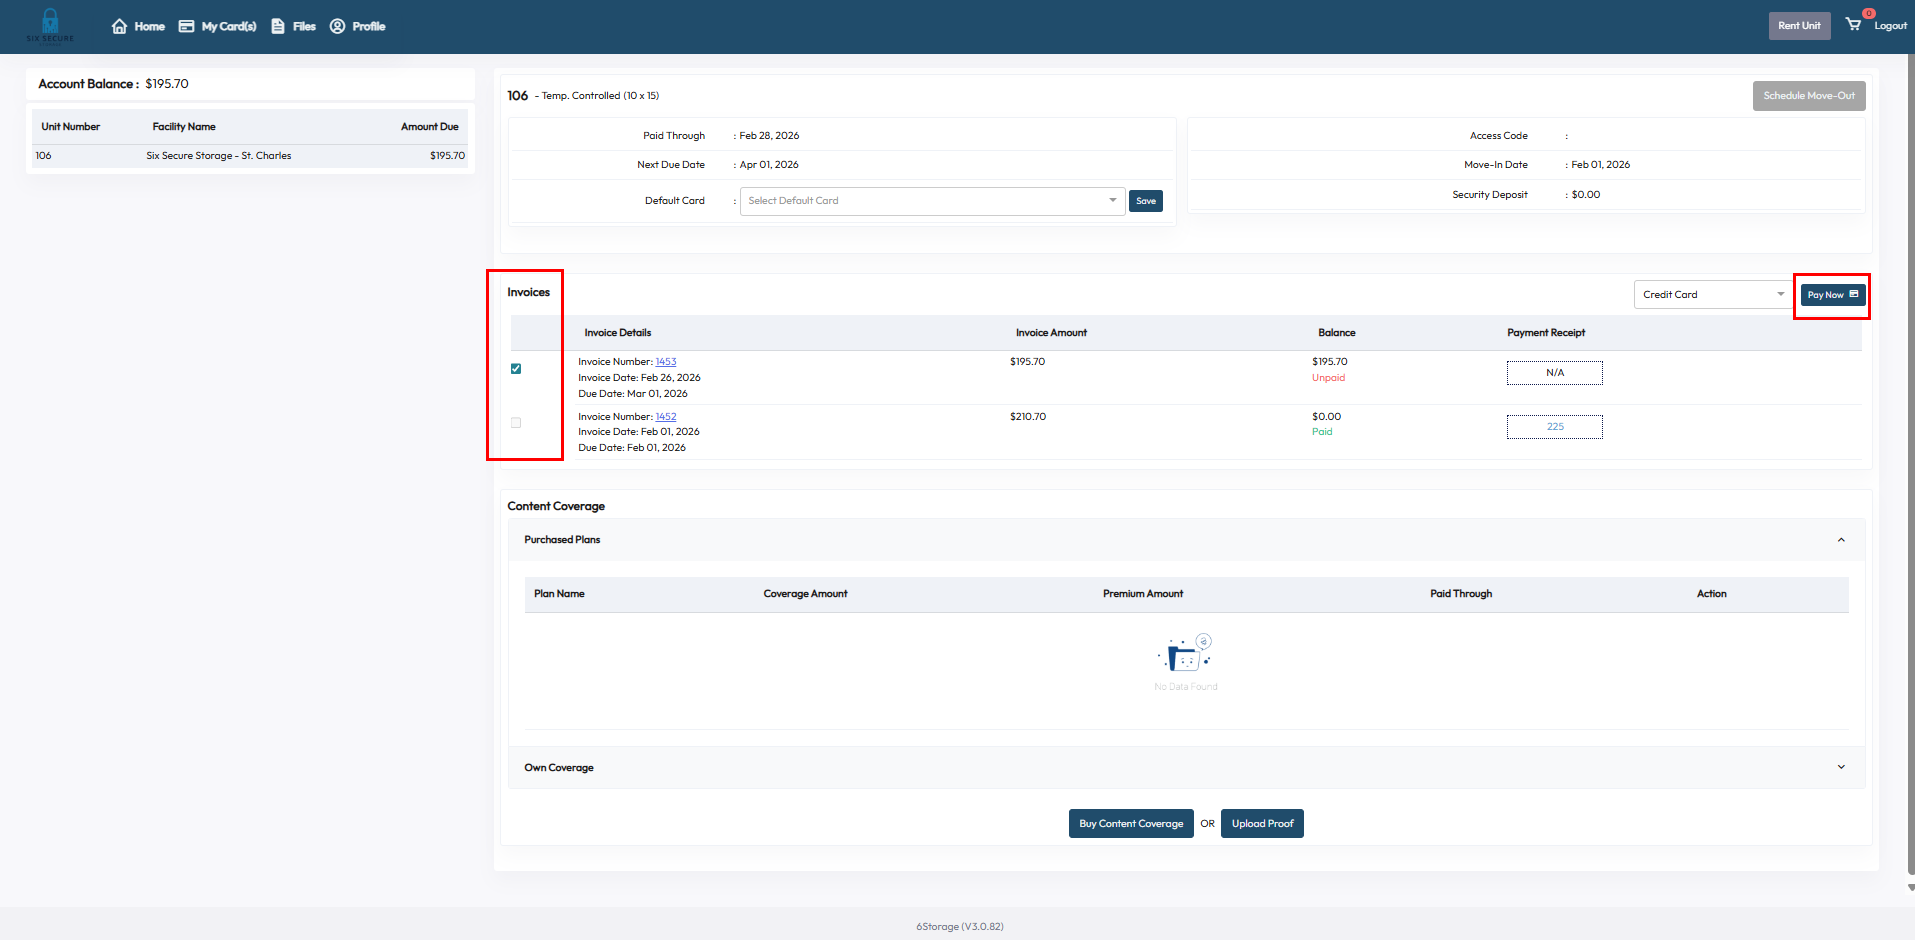Screen dimensions: 1915x940
Task: Click the Files document icon
Action: point(278,26)
